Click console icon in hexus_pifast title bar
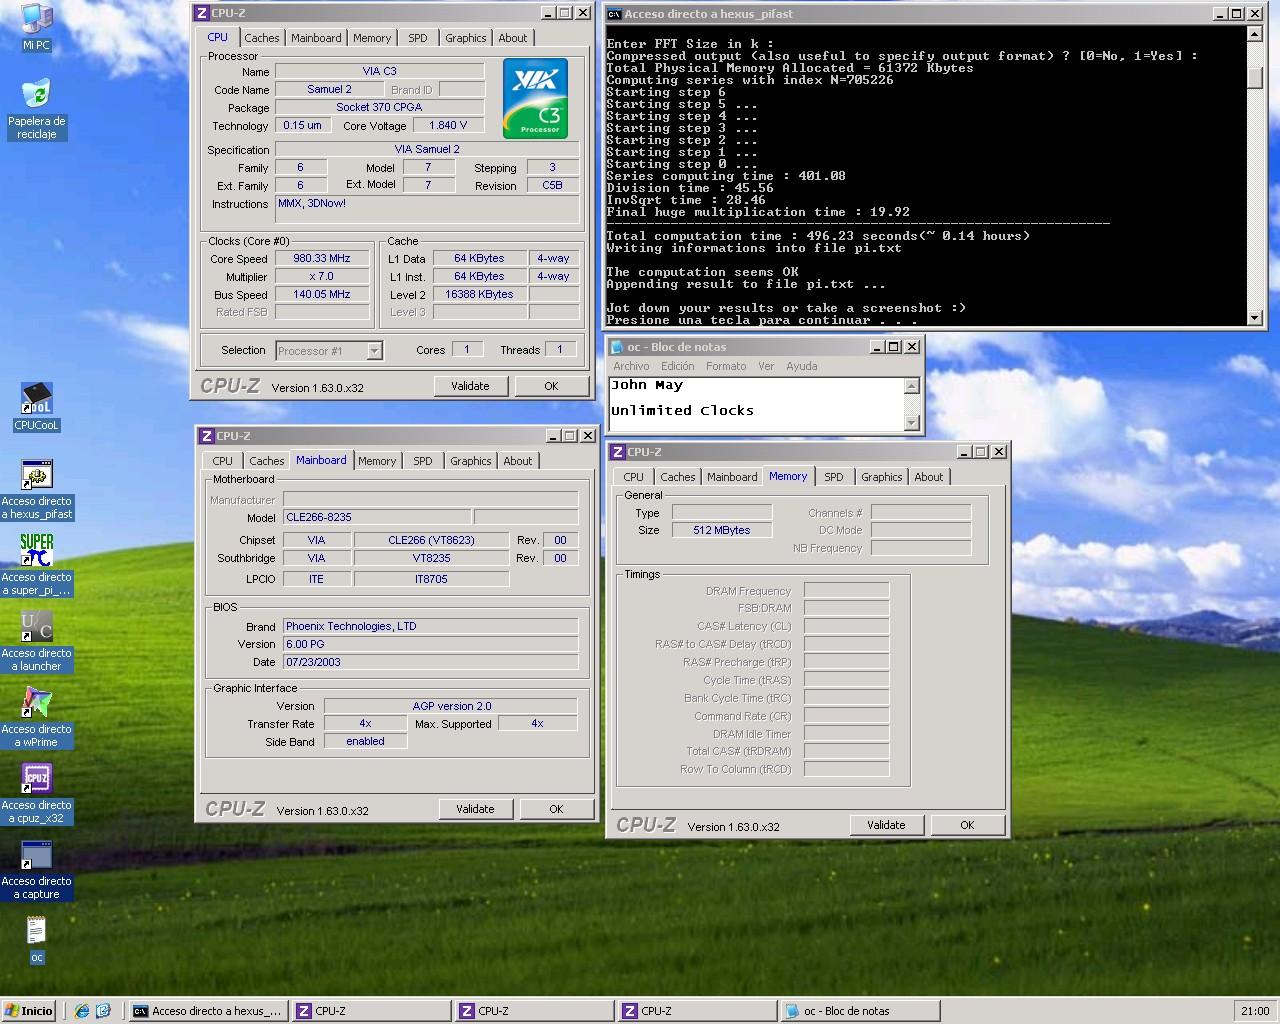The image size is (1280, 1024). pos(615,14)
